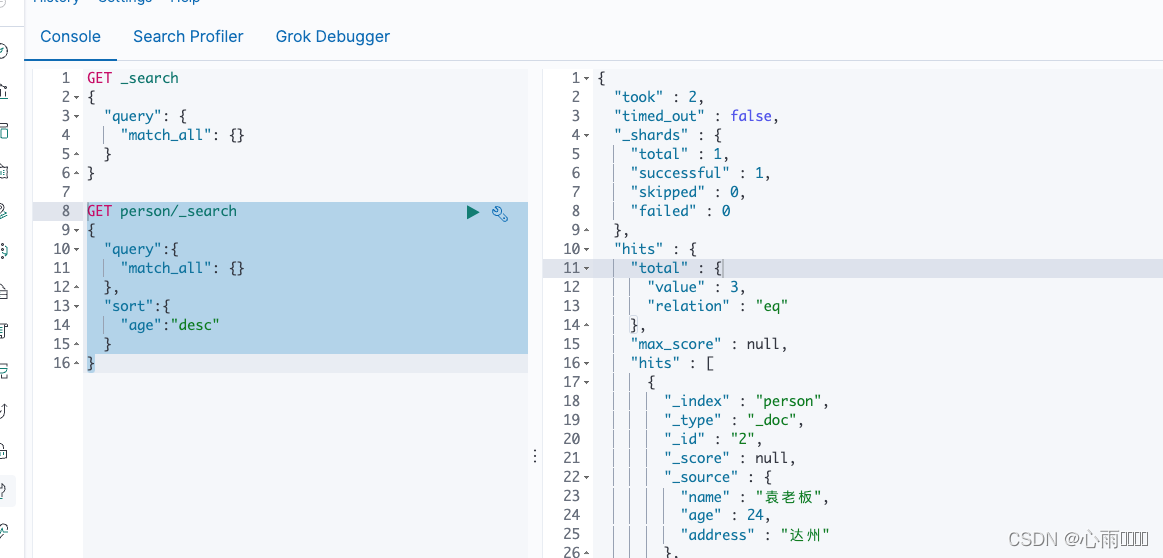Toggle fold marker at output line 14

point(587,326)
